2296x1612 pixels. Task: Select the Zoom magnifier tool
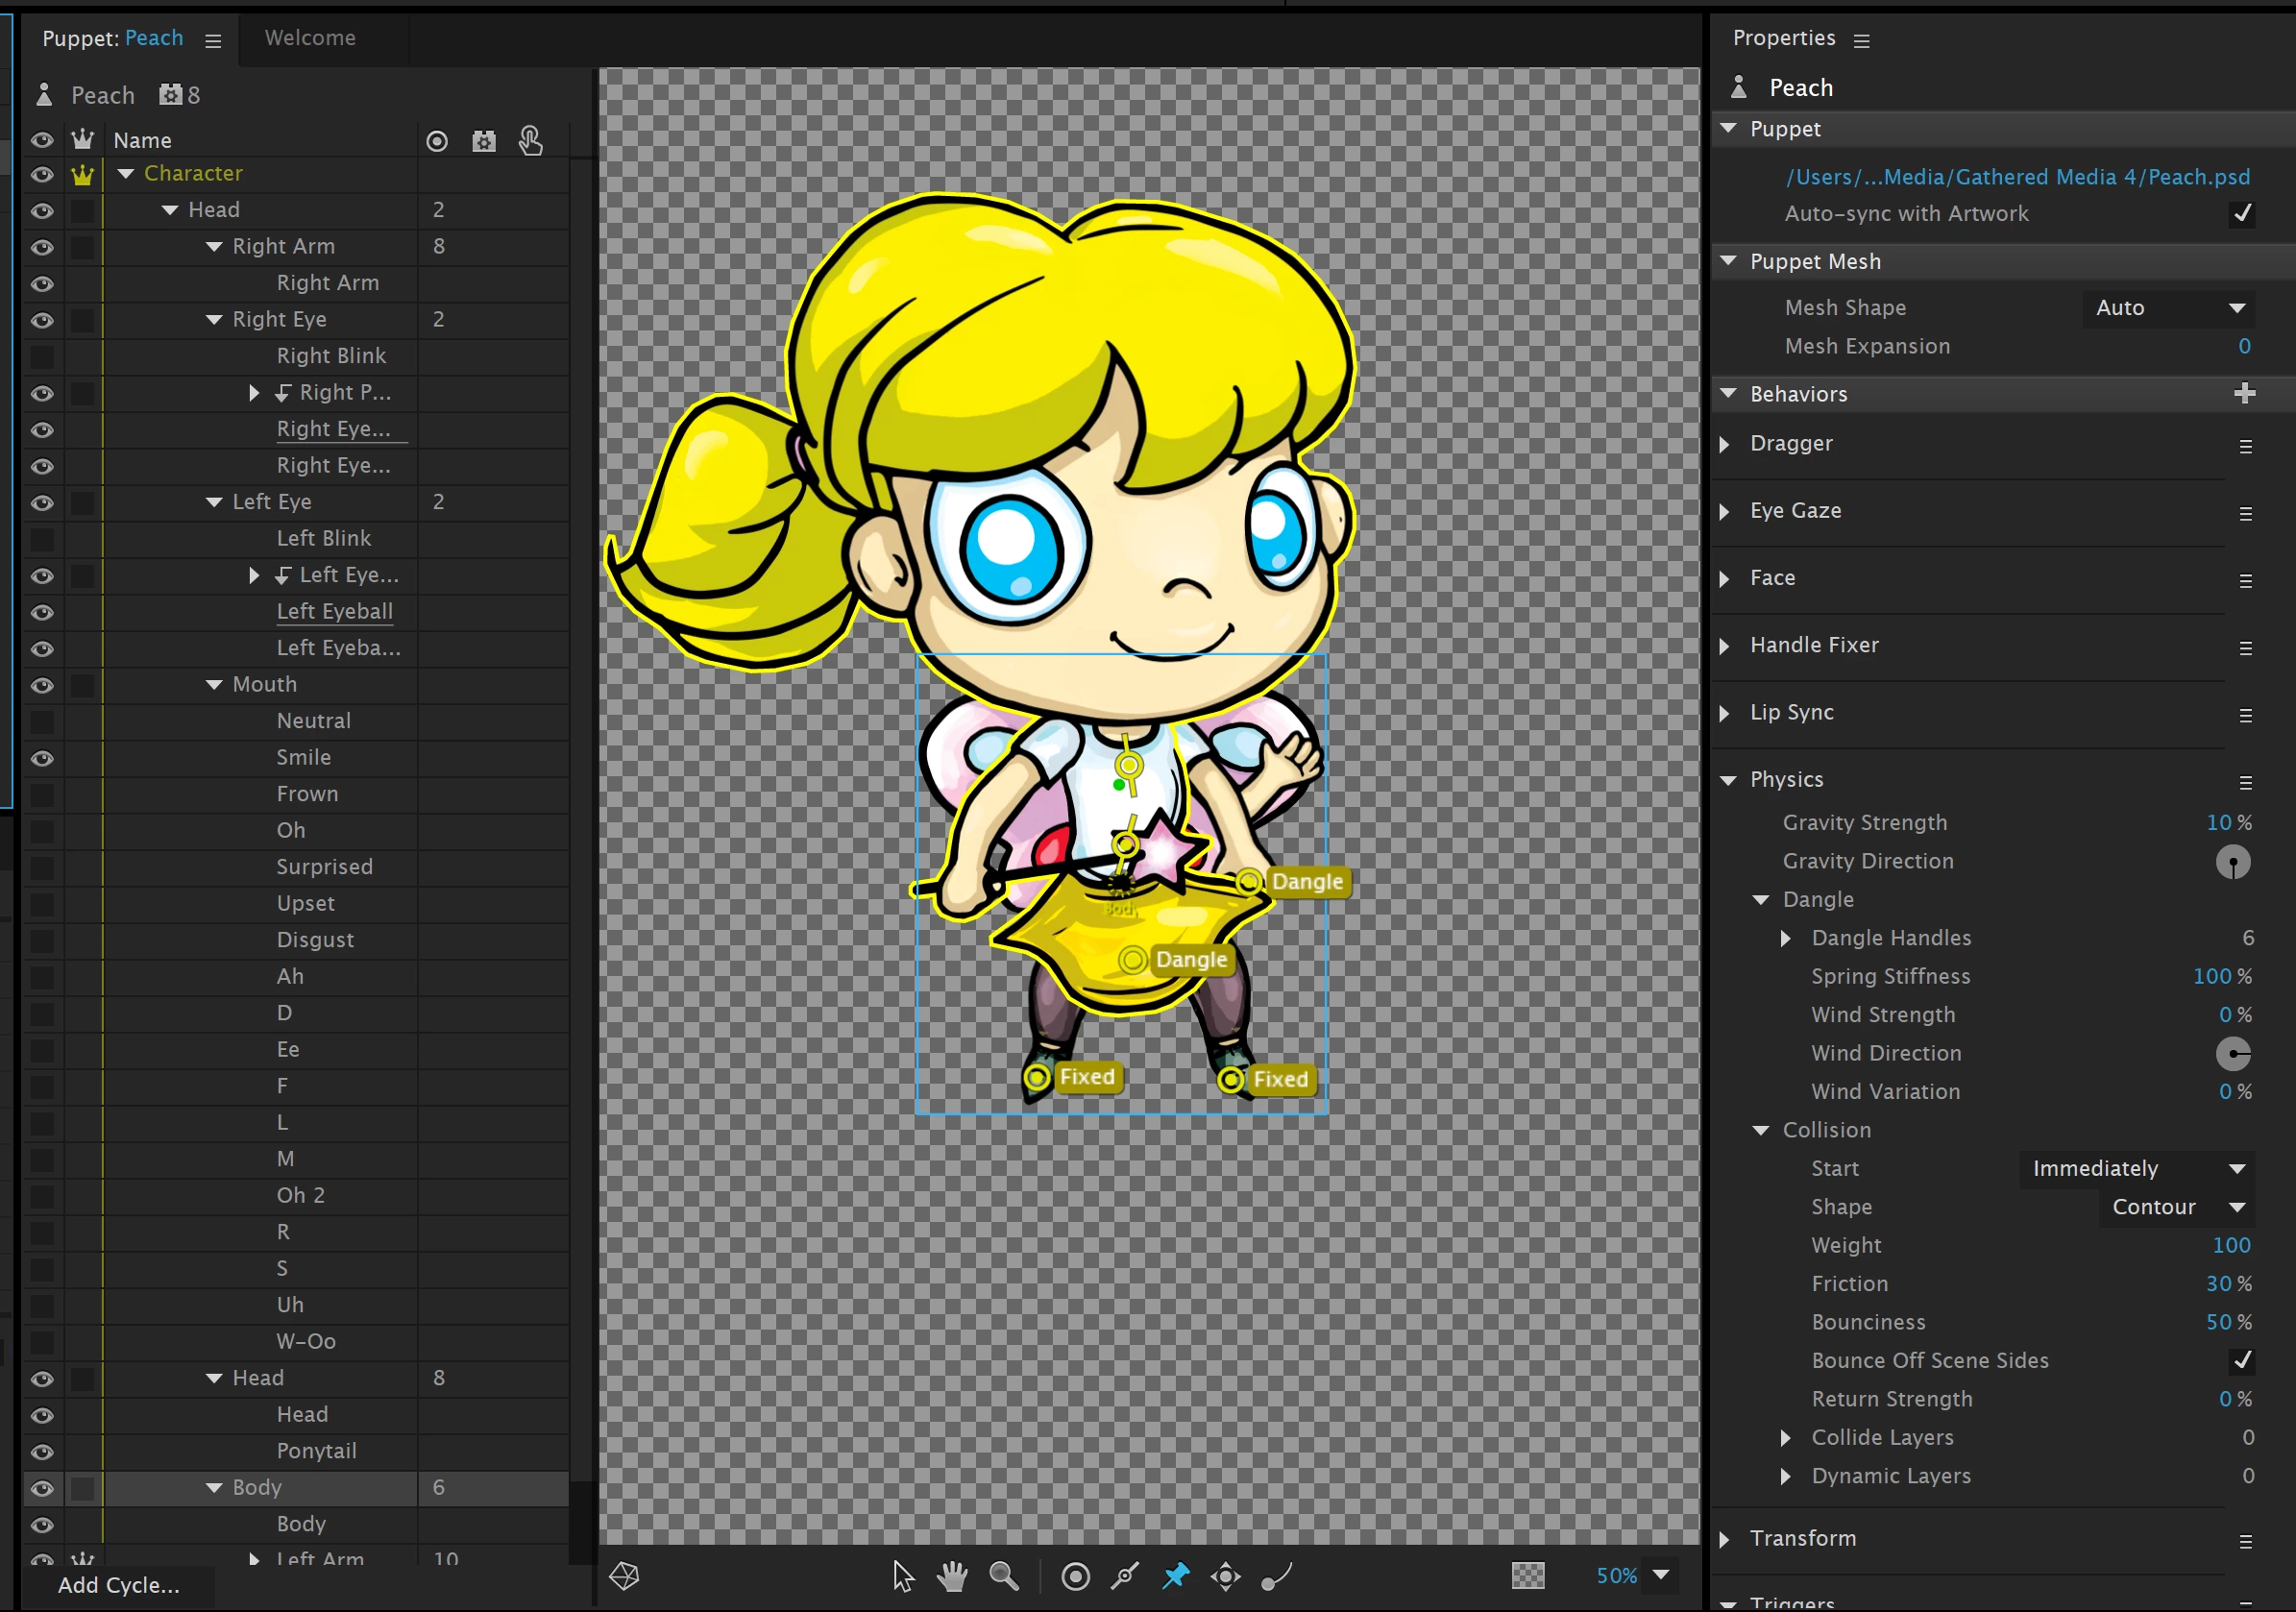pos(1004,1577)
